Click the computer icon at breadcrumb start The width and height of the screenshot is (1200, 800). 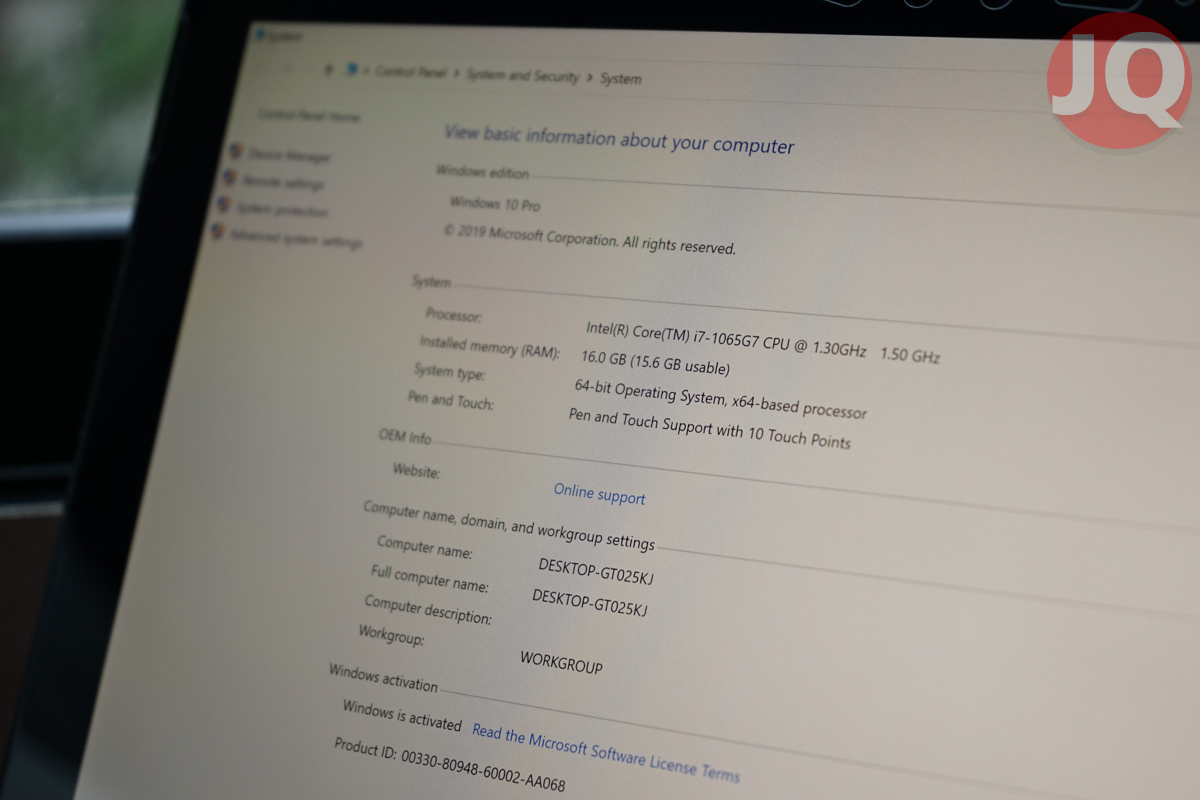click(x=351, y=70)
